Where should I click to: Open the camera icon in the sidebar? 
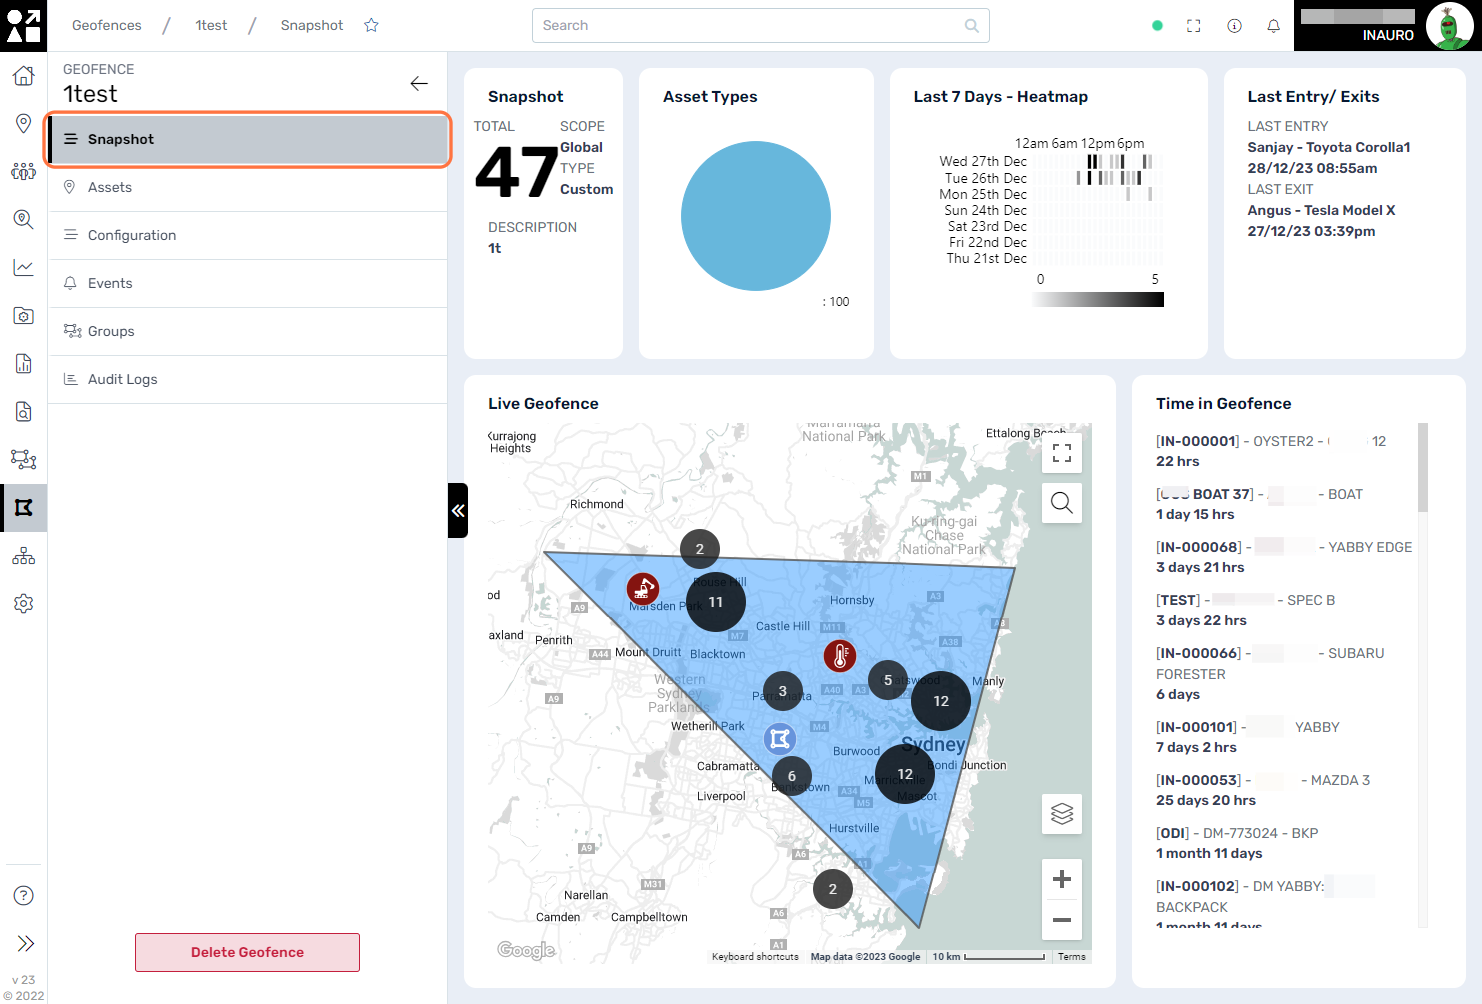(23, 315)
